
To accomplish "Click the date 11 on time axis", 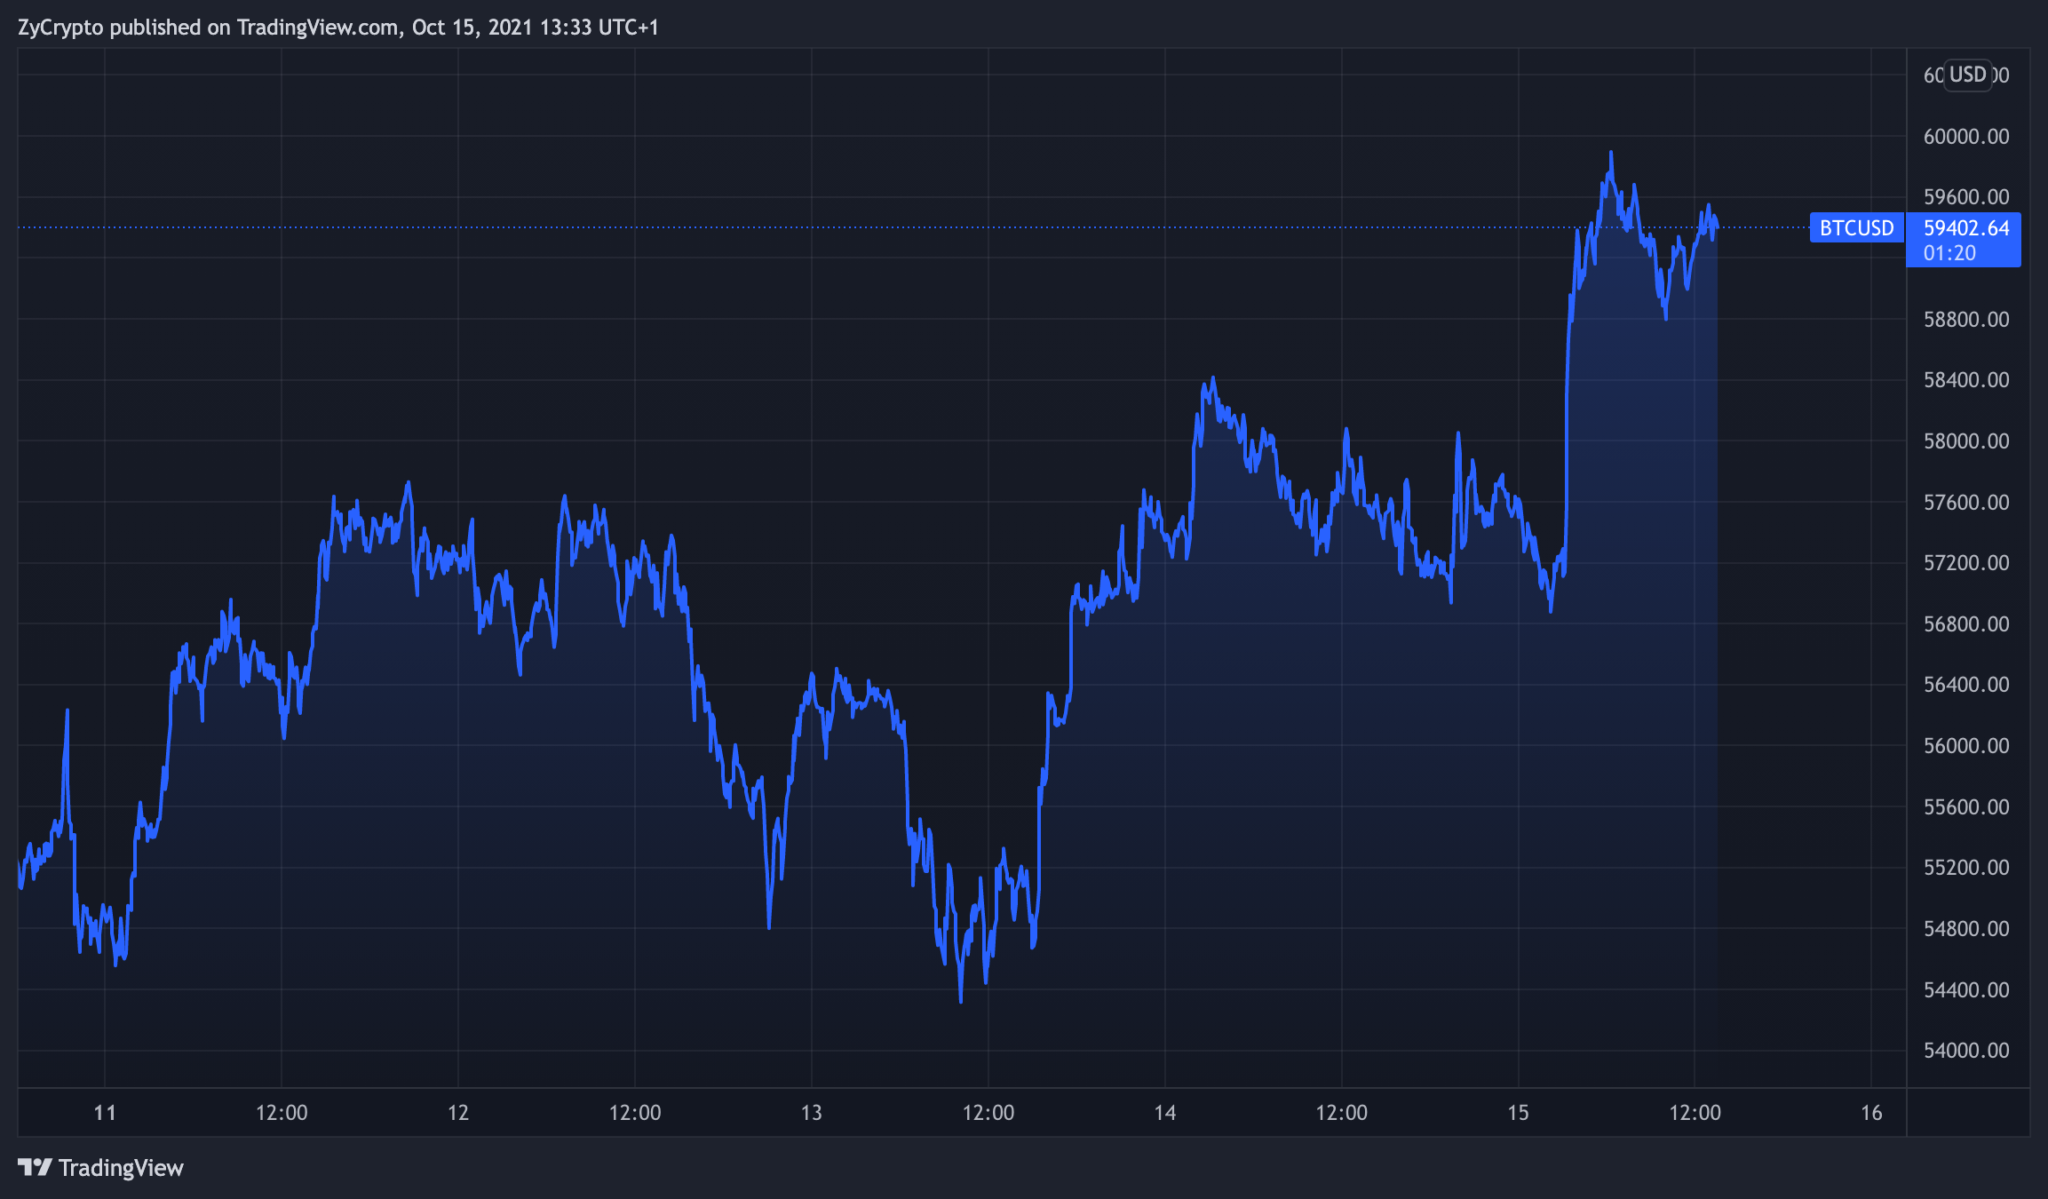I will click(x=105, y=1113).
